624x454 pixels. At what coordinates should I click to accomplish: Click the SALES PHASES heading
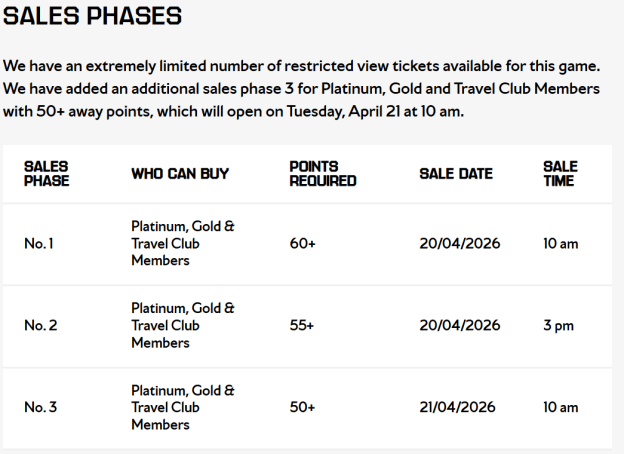93,16
